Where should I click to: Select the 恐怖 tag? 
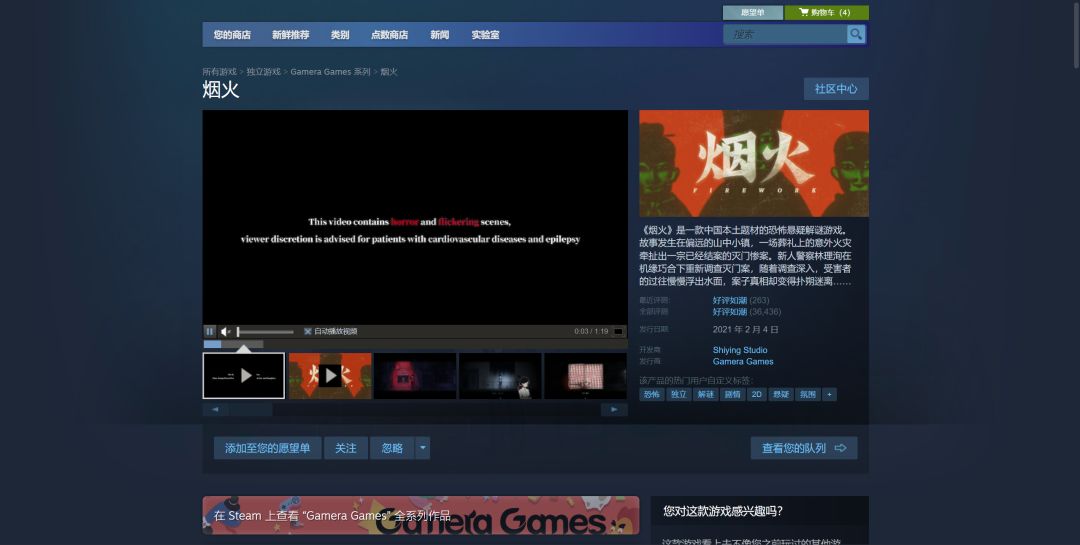click(652, 394)
